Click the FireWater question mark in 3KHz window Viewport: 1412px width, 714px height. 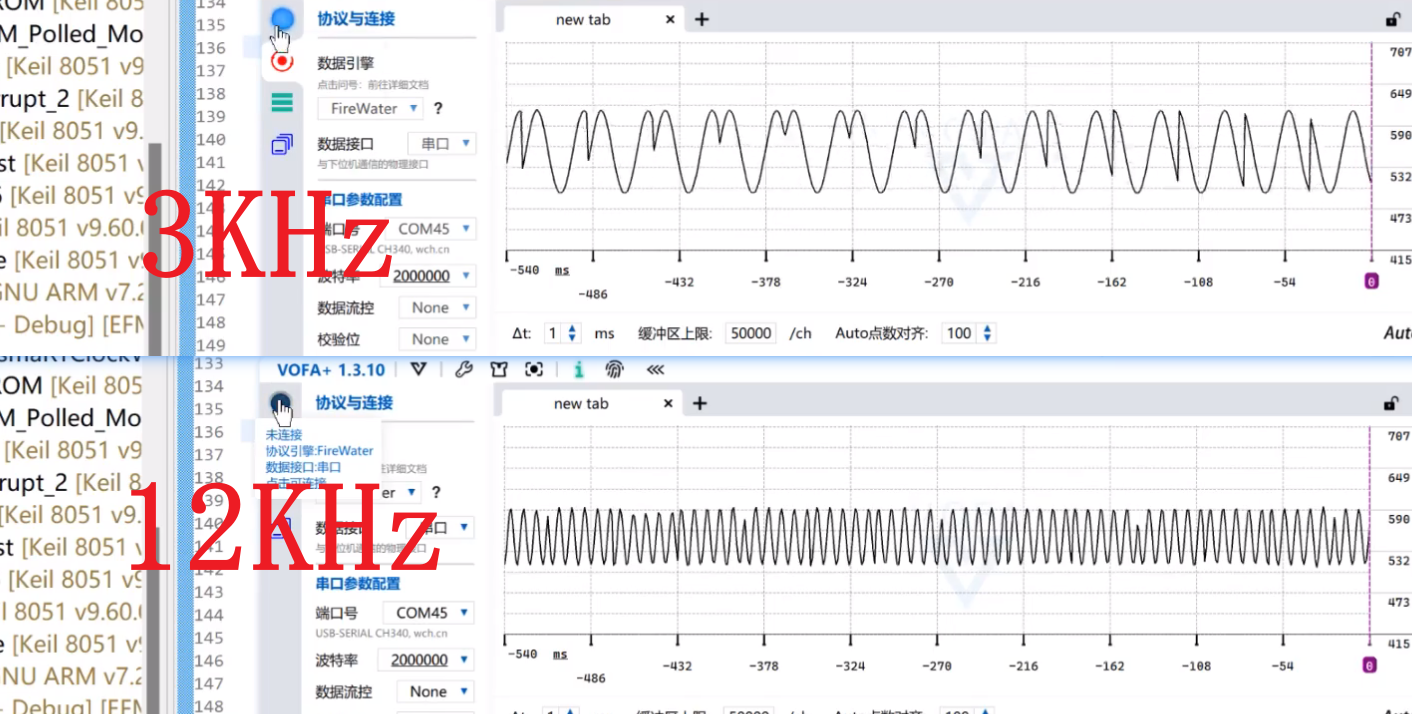(x=438, y=108)
